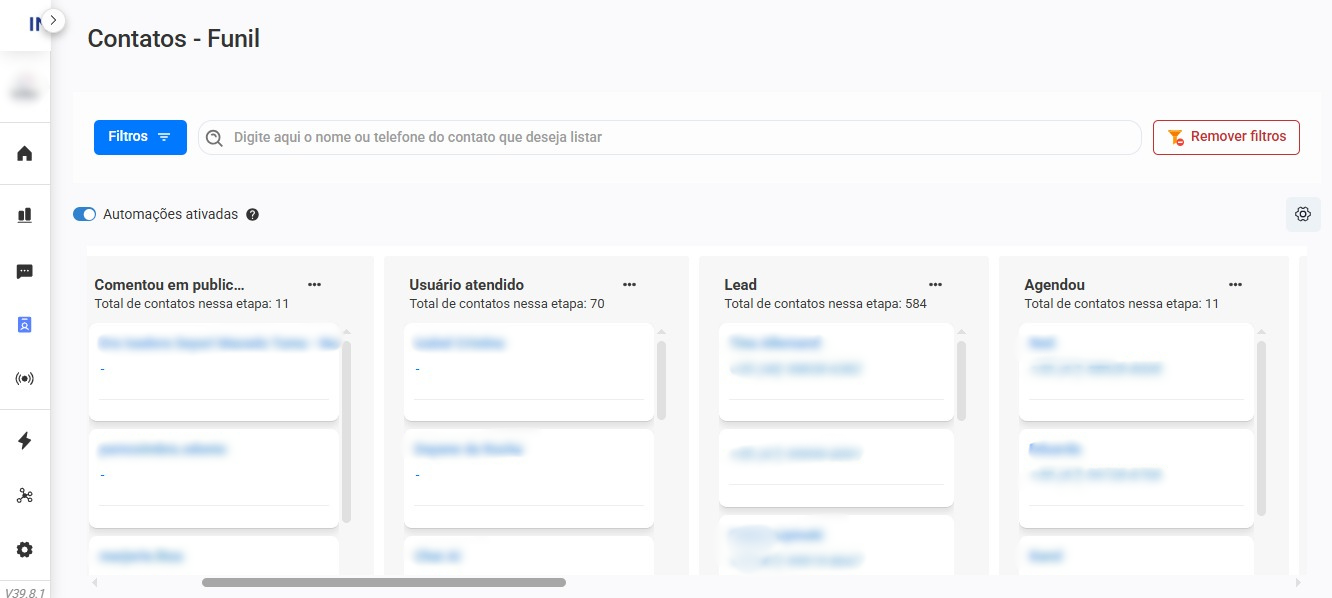Open funnel settings gear above the columns
The height and width of the screenshot is (598, 1332).
tap(1303, 214)
